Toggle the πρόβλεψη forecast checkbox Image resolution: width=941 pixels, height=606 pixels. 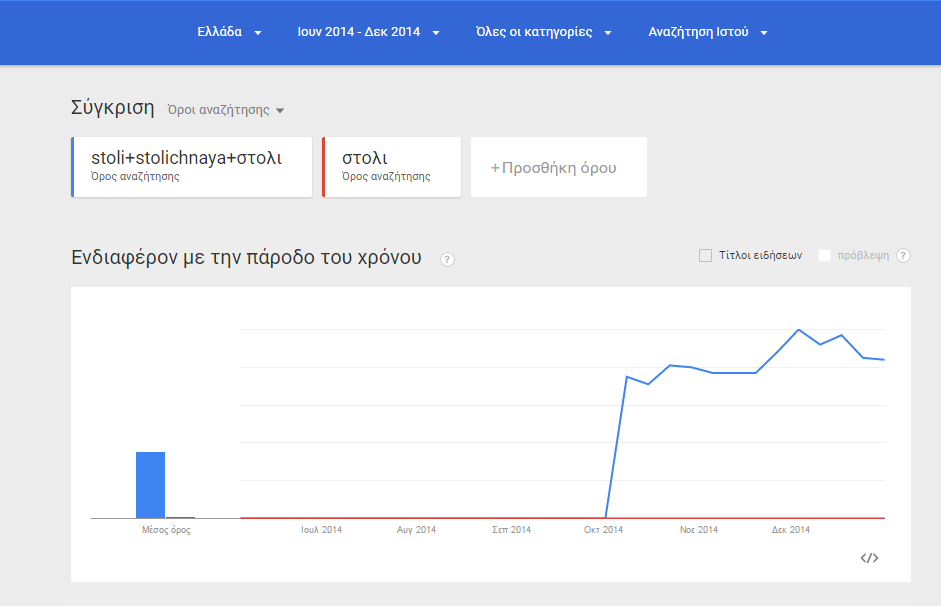825,256
